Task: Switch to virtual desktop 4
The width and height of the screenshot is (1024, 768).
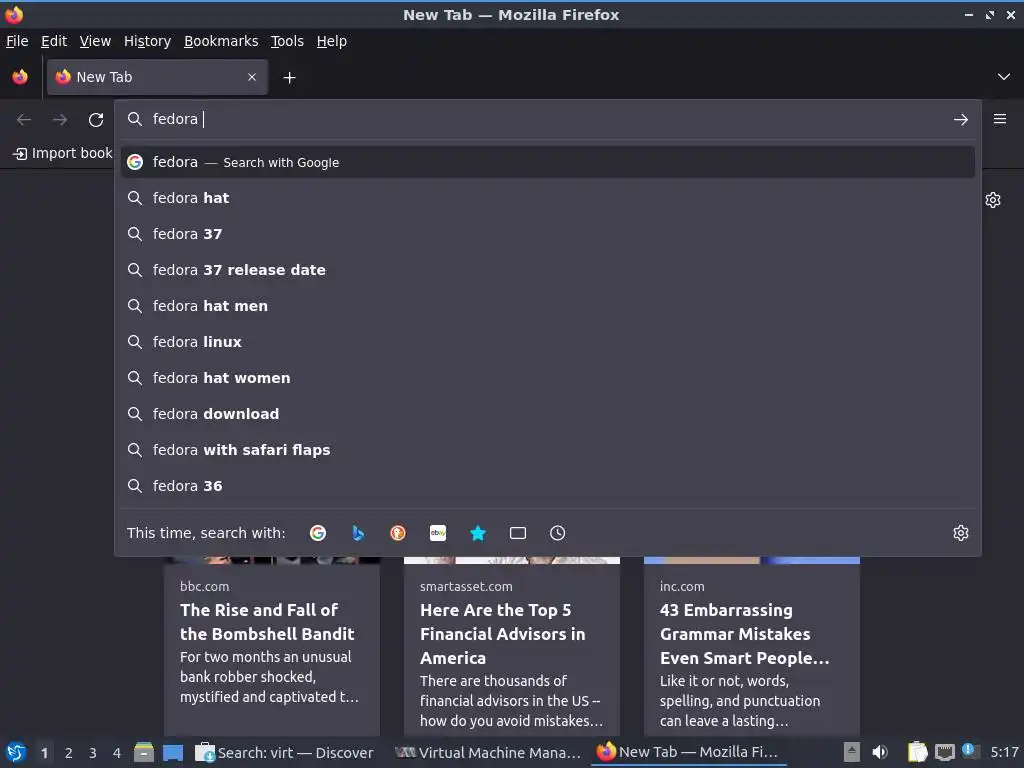Action: (x=117, y=753)
